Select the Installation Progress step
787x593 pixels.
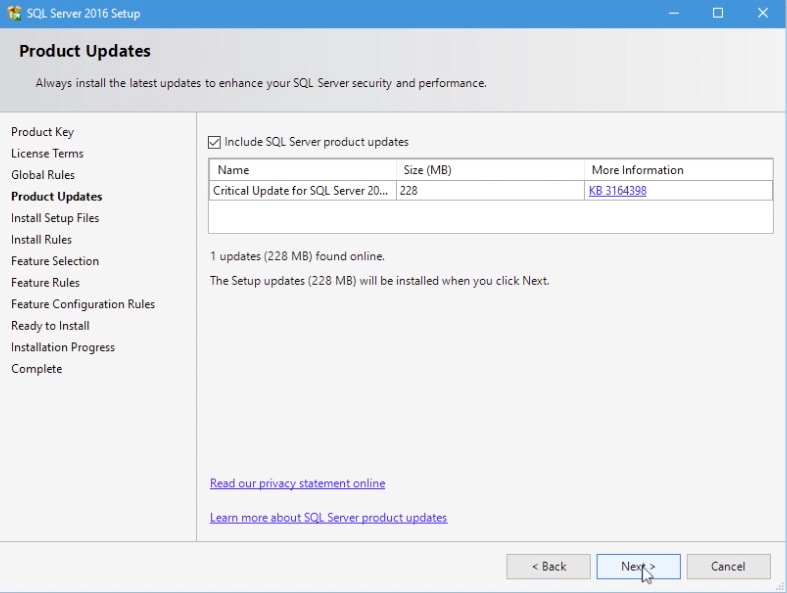tap(63, 347)
